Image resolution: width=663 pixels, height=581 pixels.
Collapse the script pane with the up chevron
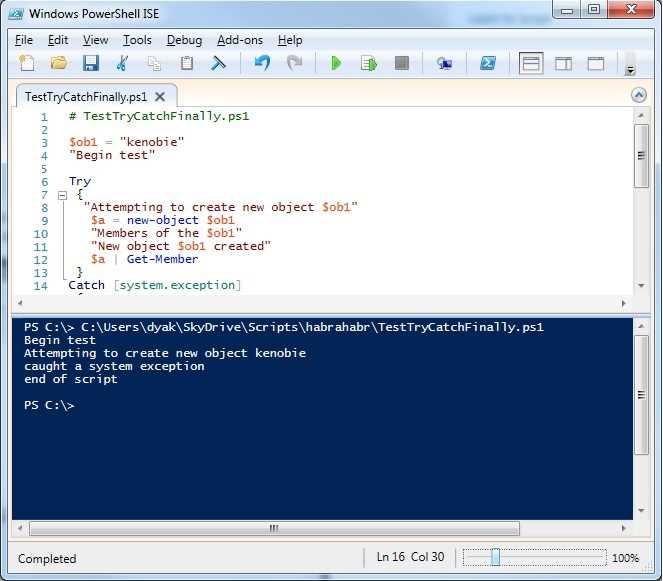(639, 95)
